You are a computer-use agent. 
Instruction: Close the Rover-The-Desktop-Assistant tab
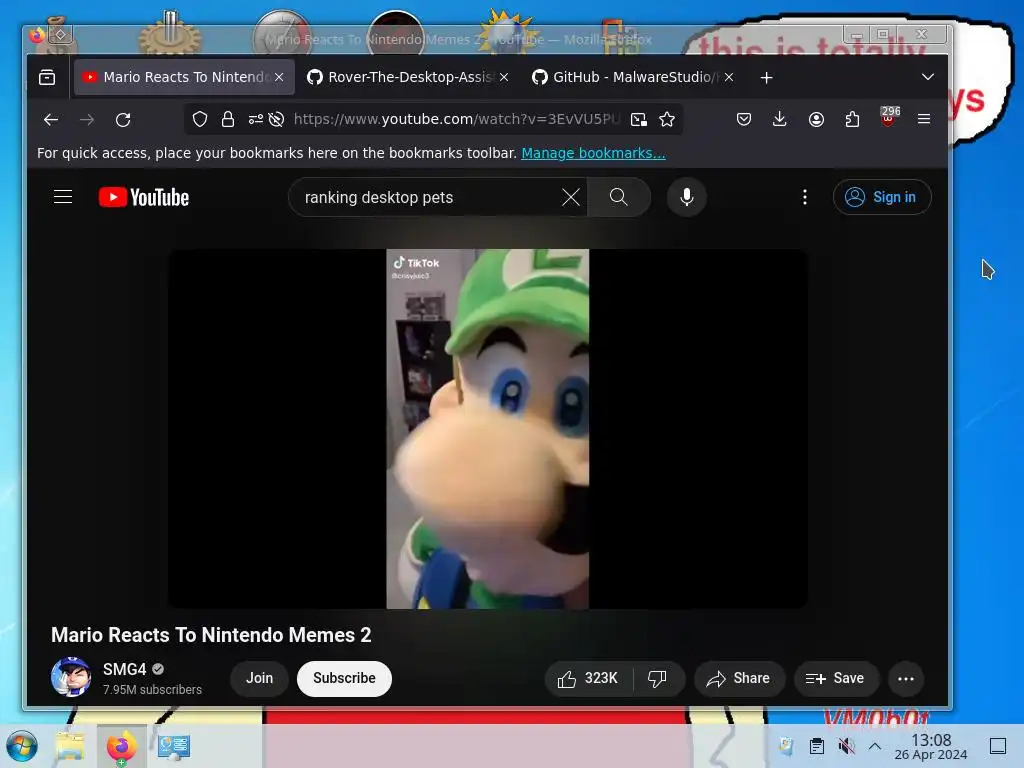[x=504, y=77]
